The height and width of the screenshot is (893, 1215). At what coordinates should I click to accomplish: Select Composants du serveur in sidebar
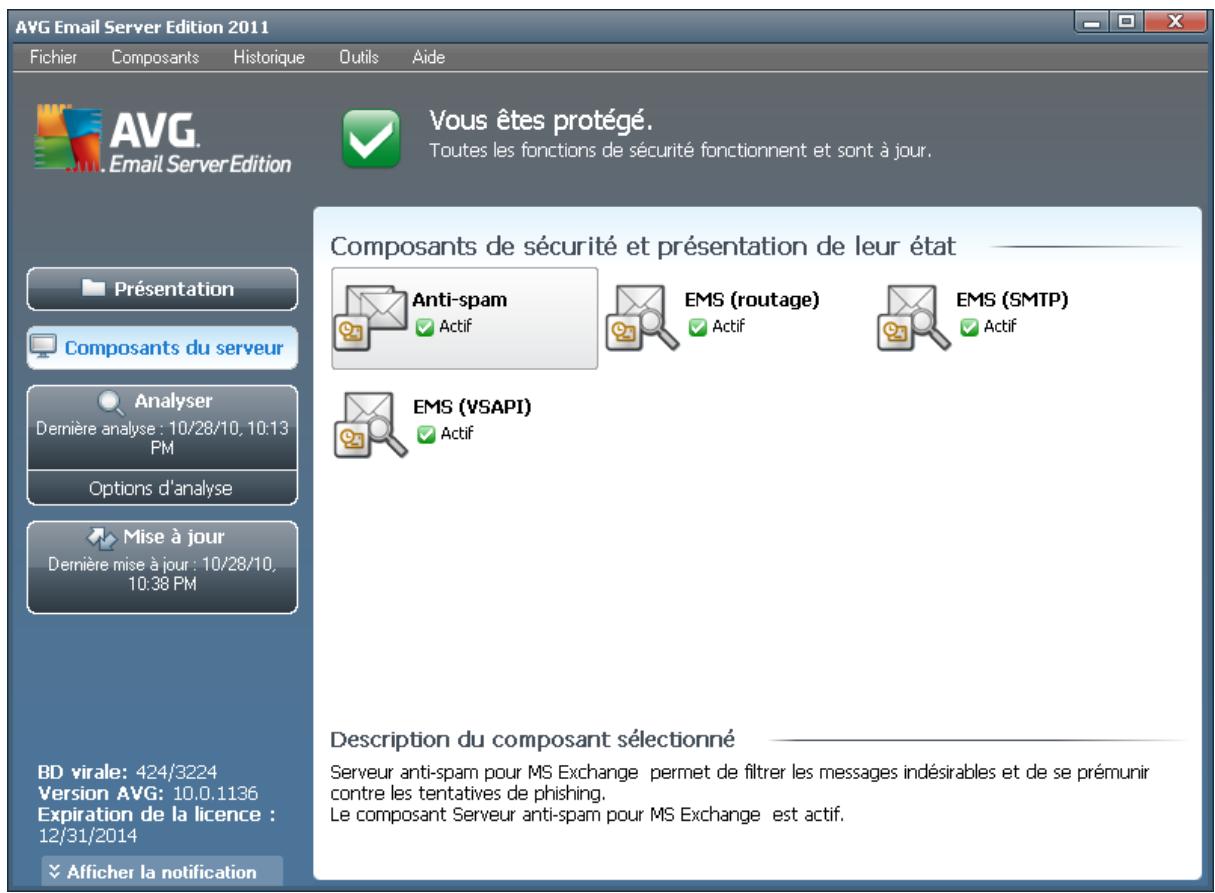[161, 349]
